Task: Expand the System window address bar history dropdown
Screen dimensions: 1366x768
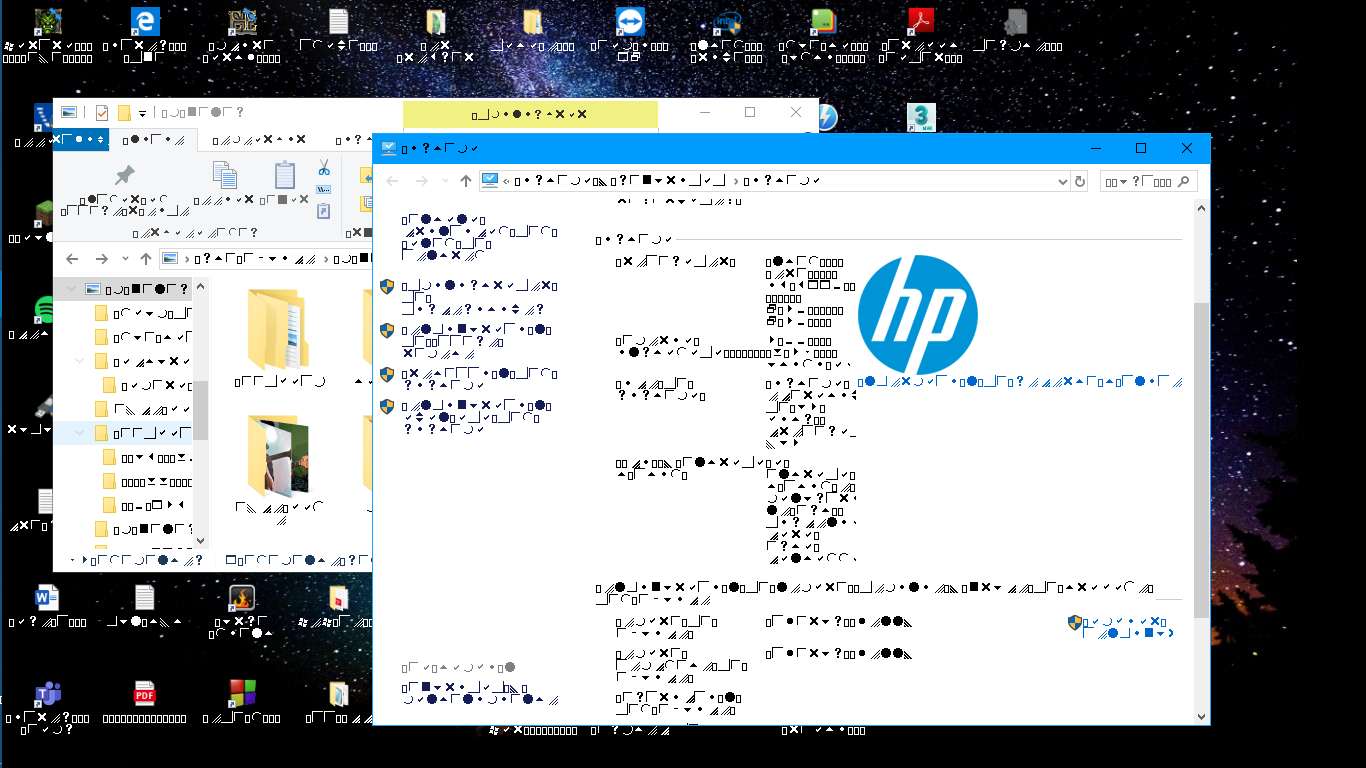Action: coord(1063,181)
